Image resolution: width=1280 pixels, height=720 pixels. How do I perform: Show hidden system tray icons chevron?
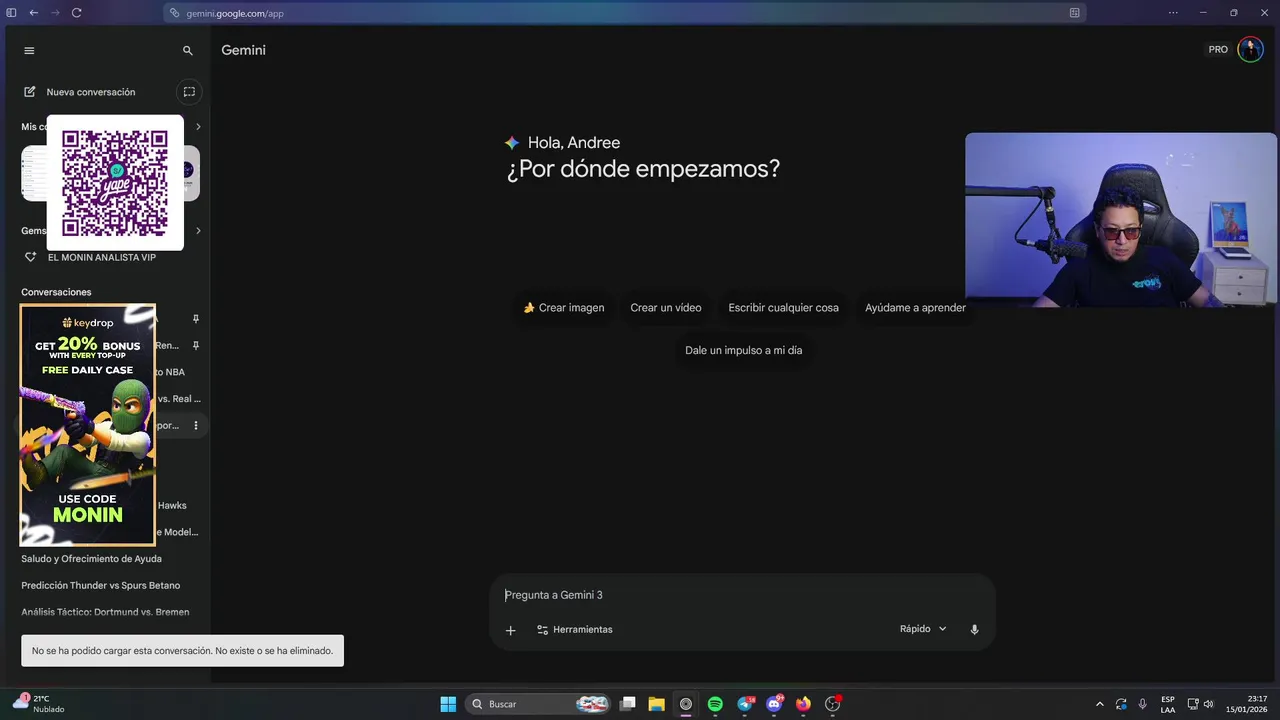tap(1100, 704)
